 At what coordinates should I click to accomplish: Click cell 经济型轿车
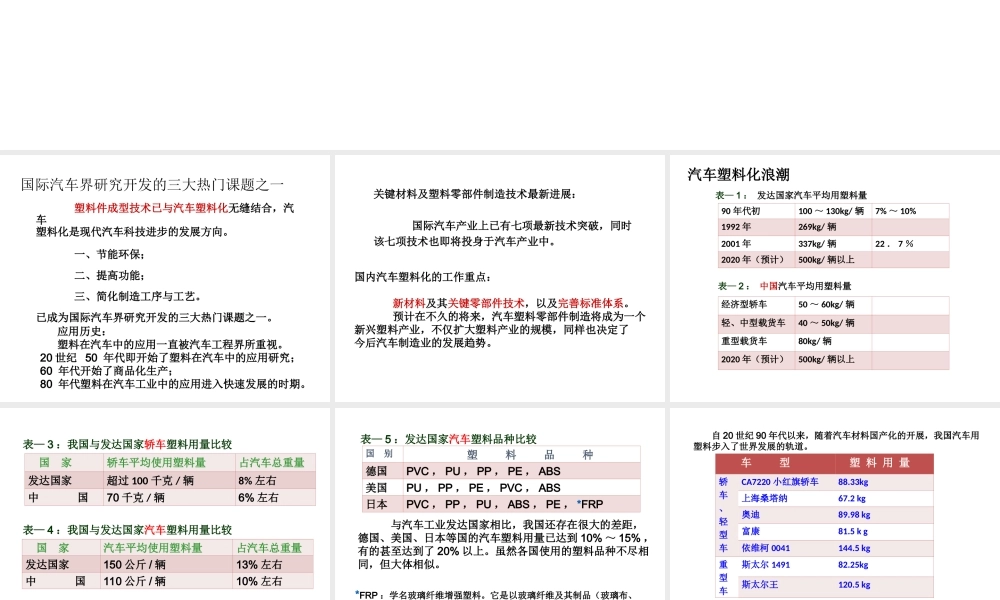[756, 305]
